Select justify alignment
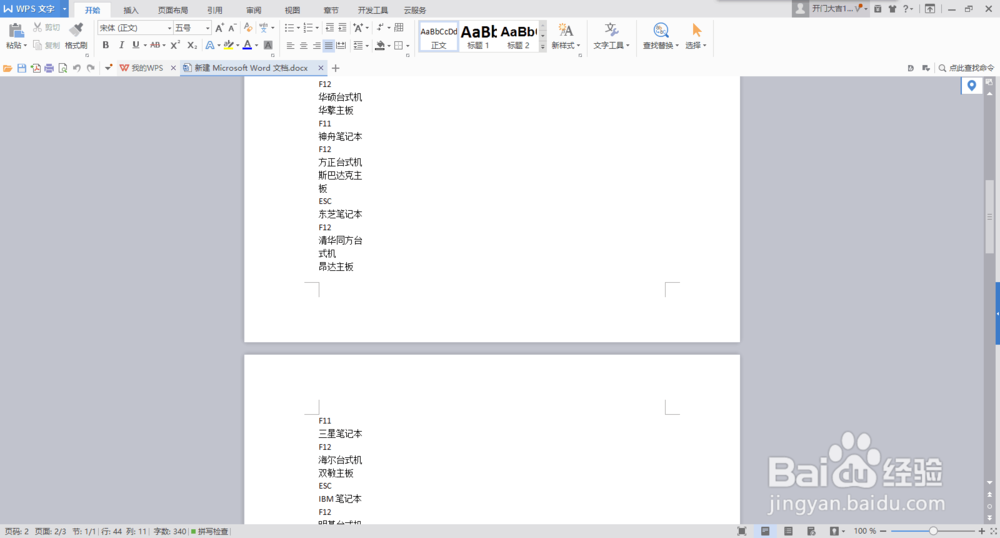The width and height of the screenshot is (1000, 538). 328,45
